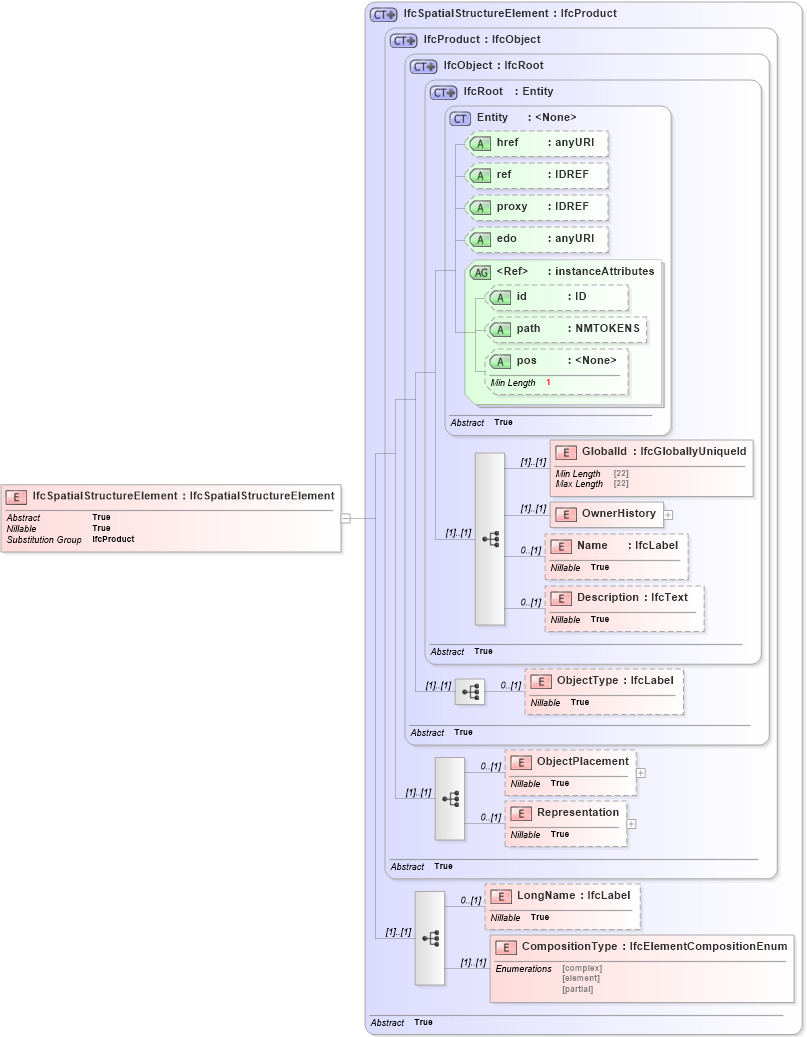Click the sequence icon beside ObjectType
The width and height of the screenshot is (807, 1037).
(469, 690)
